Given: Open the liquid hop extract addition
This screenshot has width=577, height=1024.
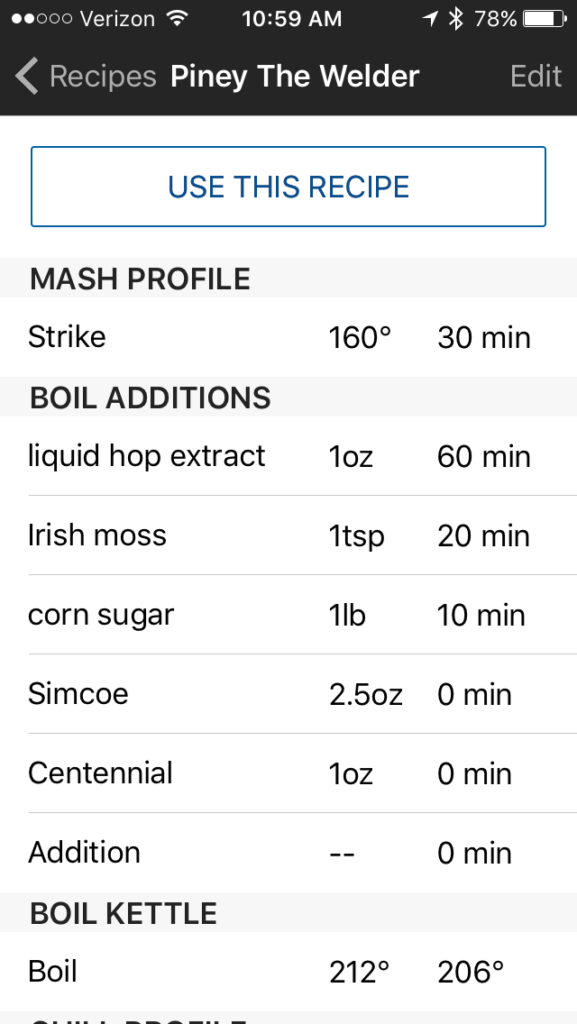Looking at the screenshot, I should (288, 456).
